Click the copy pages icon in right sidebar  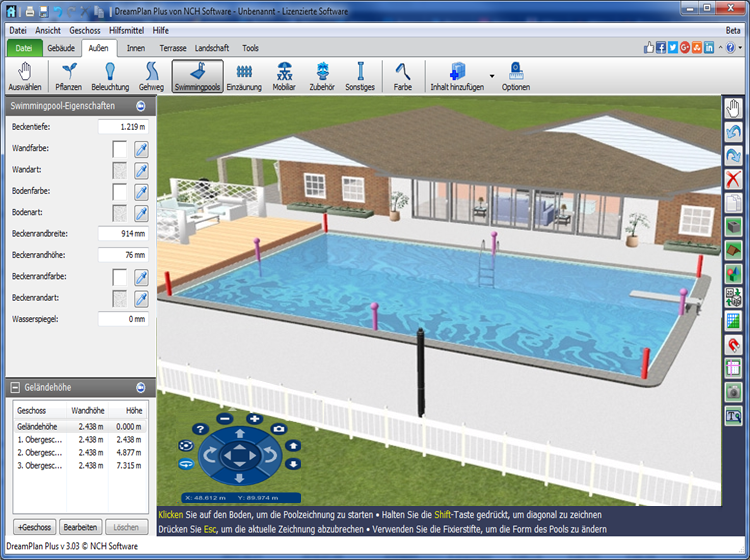(733, 203)
